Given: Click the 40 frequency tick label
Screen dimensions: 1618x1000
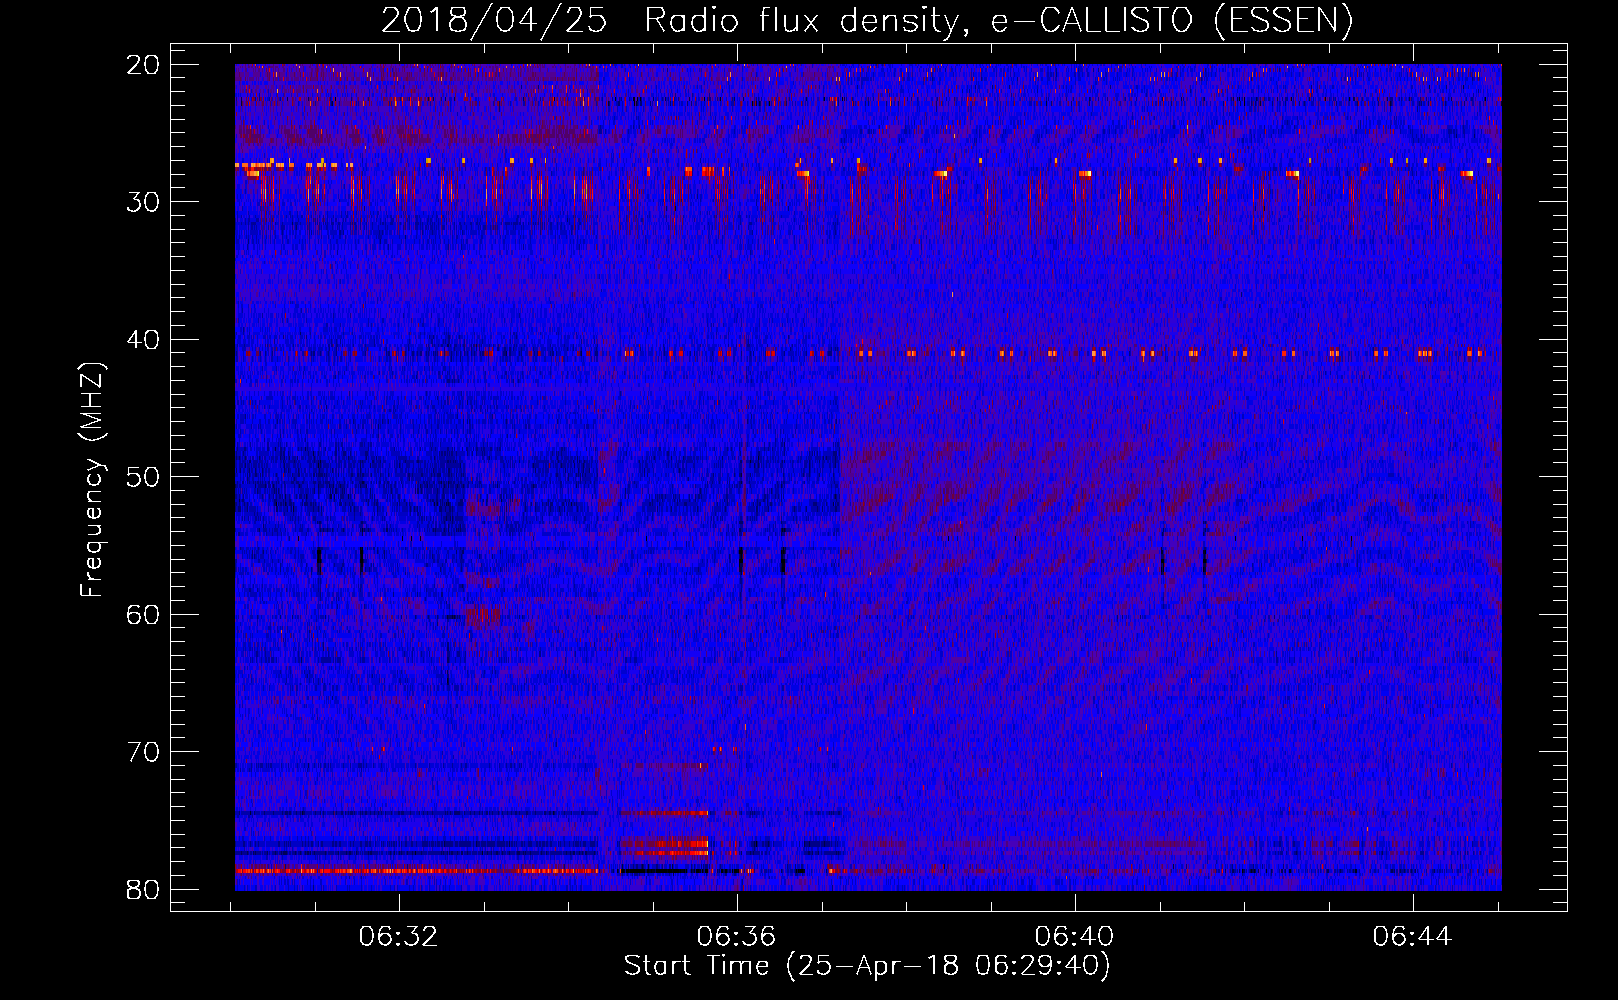Looking at the screenshot, I should (x=144, y=340).
